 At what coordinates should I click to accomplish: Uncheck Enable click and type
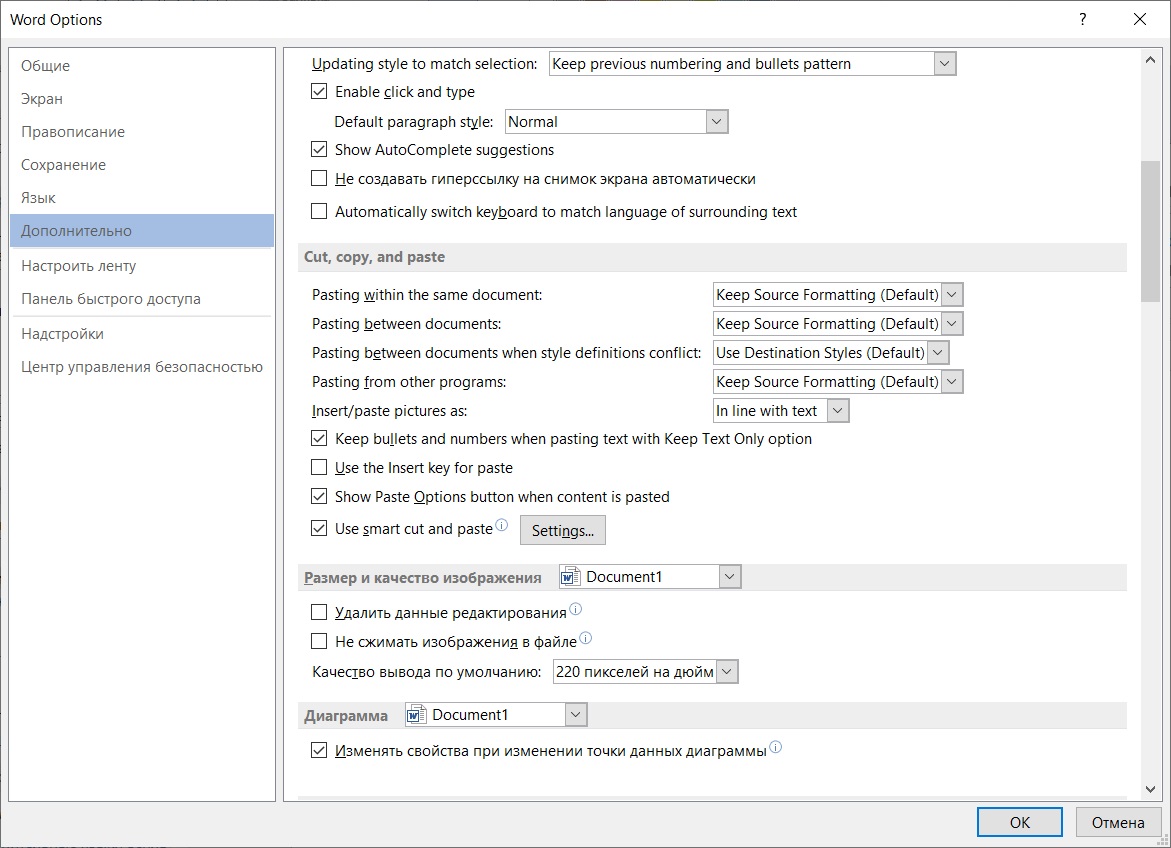coord(319,91)
